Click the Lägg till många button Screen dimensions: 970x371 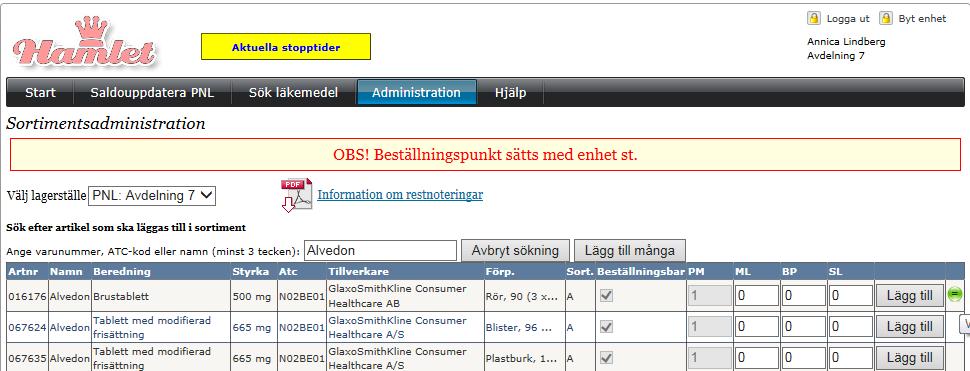[x=629, y=251]
